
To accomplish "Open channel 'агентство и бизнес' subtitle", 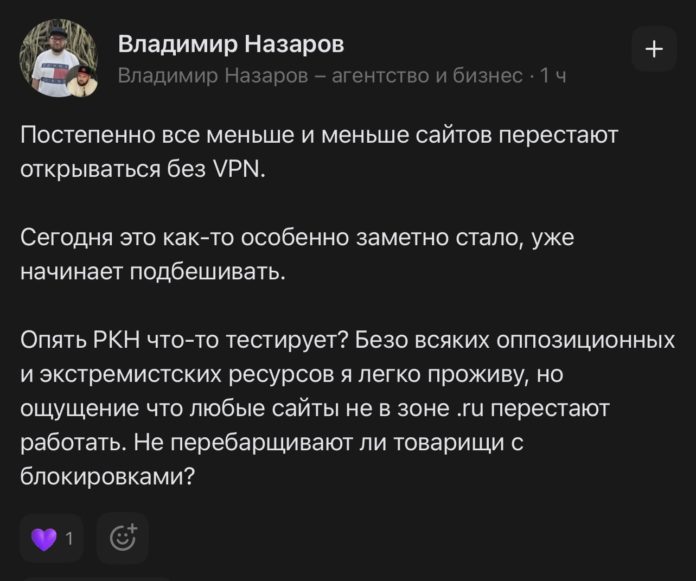I will click(x=320, y=76).
